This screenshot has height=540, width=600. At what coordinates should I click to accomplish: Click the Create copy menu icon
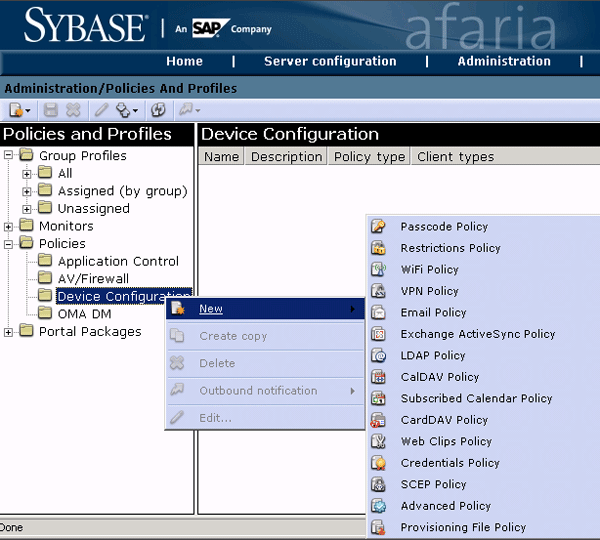(x=177, y=336)
